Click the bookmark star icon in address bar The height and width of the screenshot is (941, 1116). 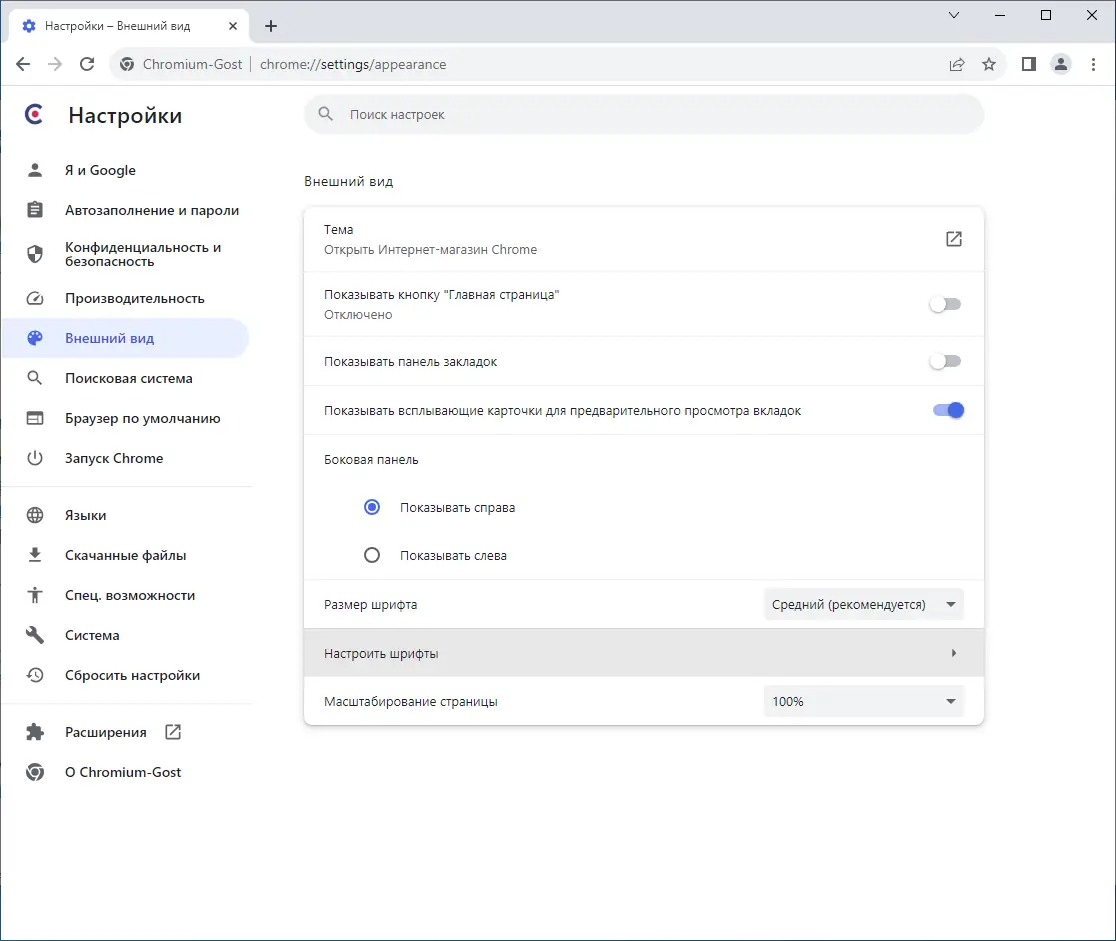tap(989, 64)
